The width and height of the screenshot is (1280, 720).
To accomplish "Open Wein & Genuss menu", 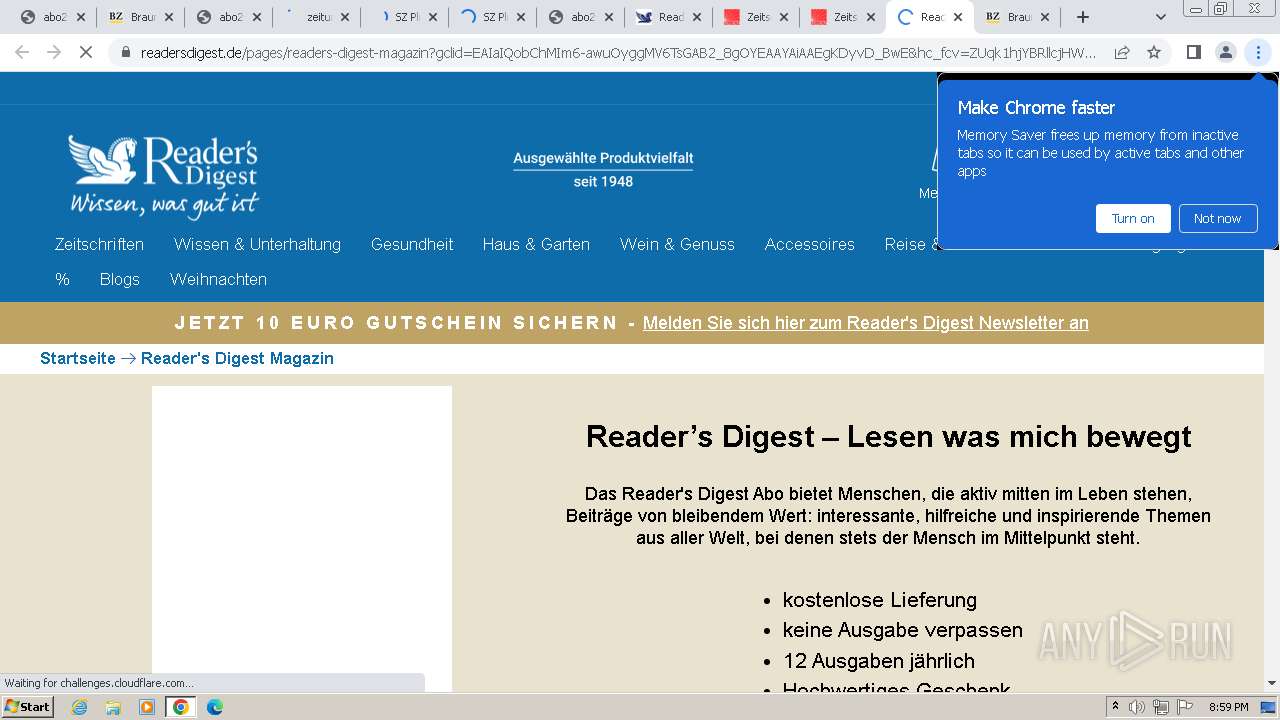I will [x=677, y=244].
